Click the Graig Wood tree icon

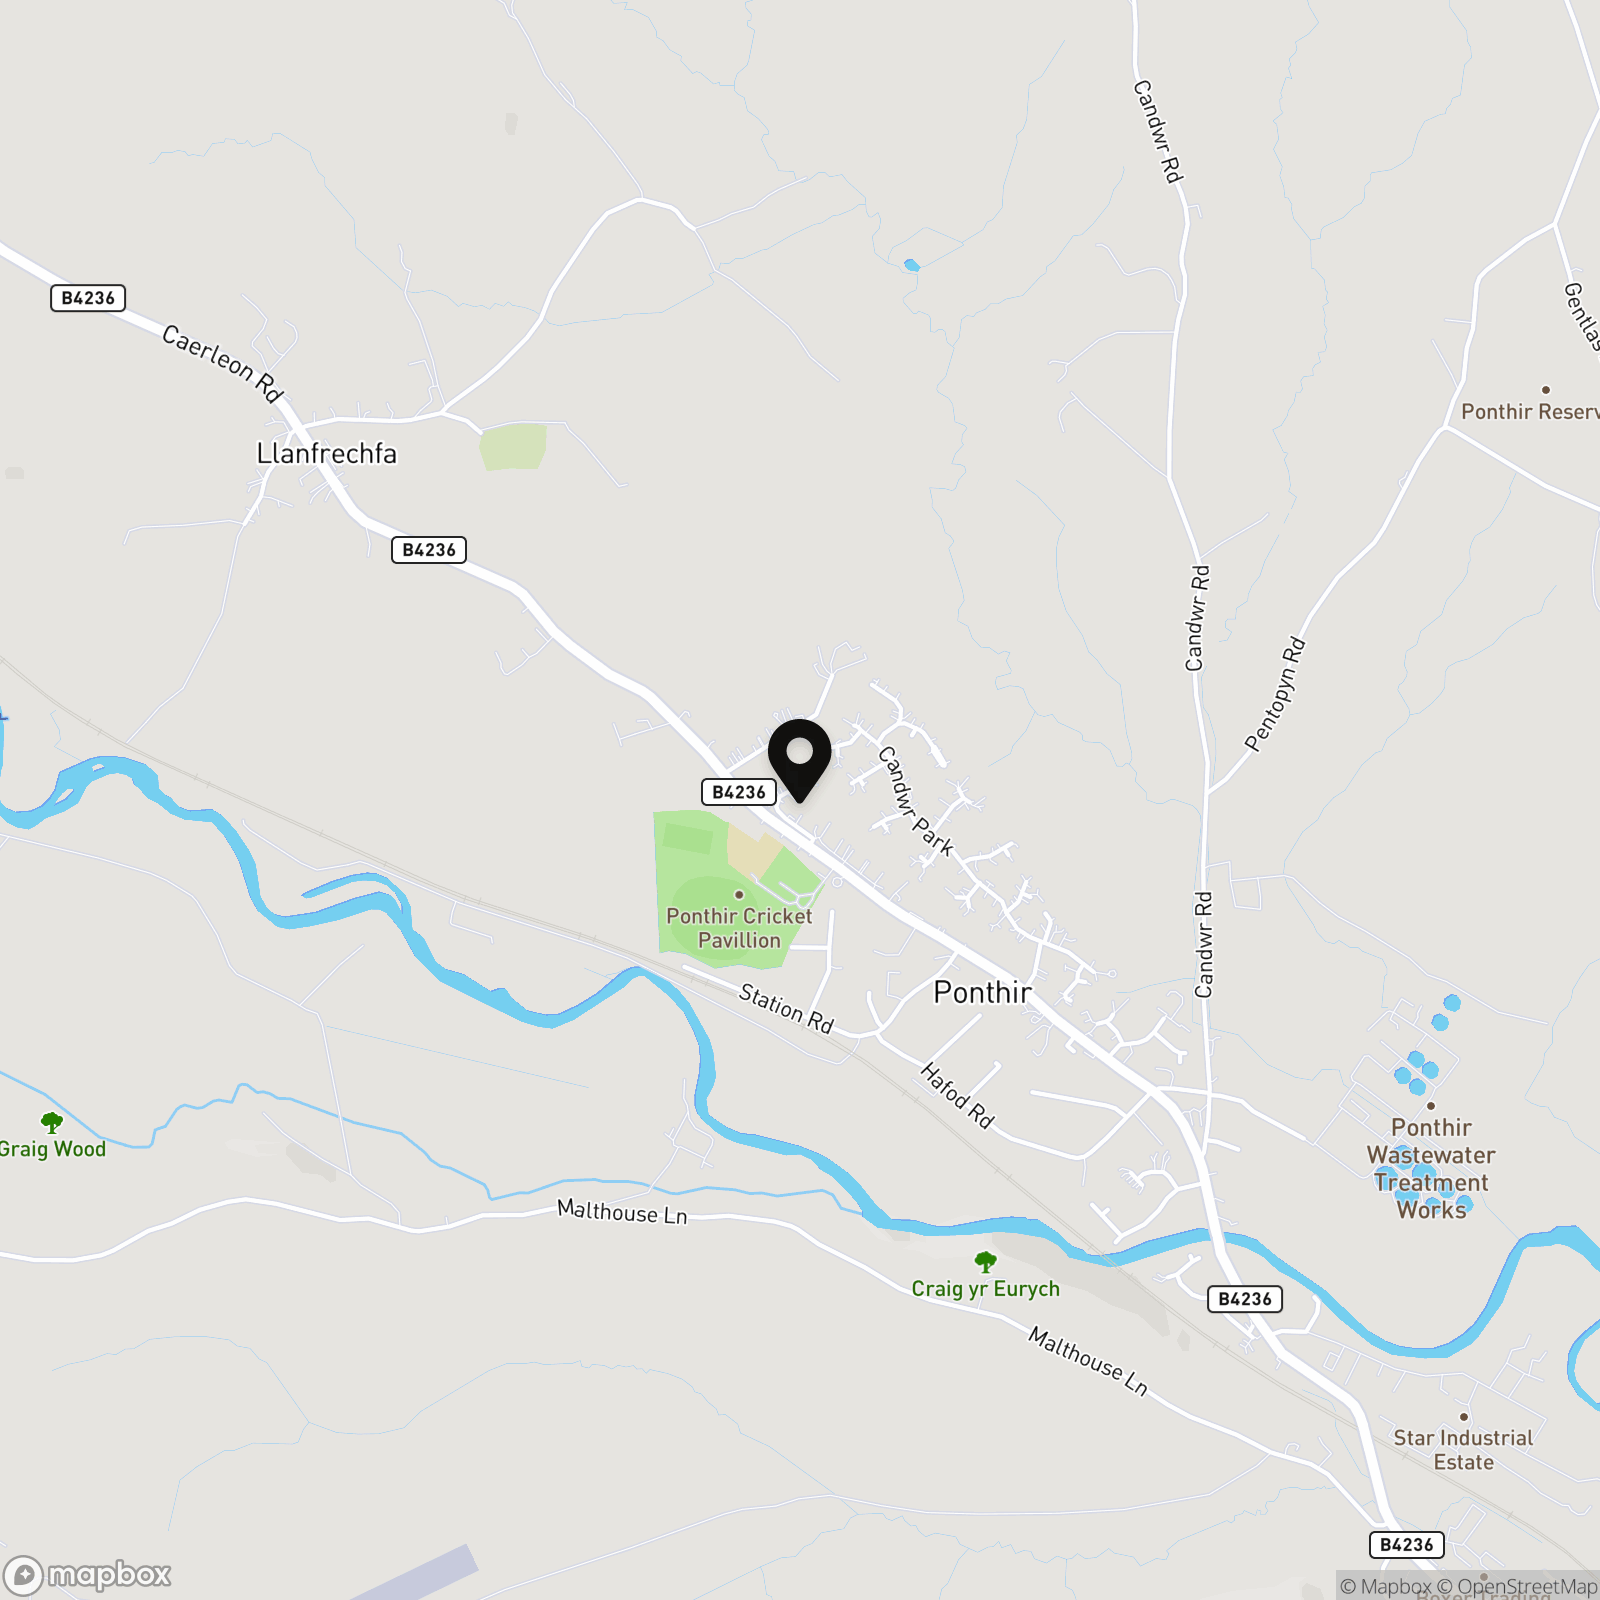51,1122
